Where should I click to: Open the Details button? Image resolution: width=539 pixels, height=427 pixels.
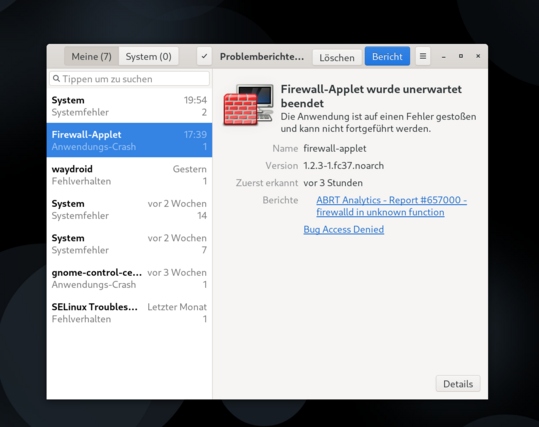tap(458, 384)
